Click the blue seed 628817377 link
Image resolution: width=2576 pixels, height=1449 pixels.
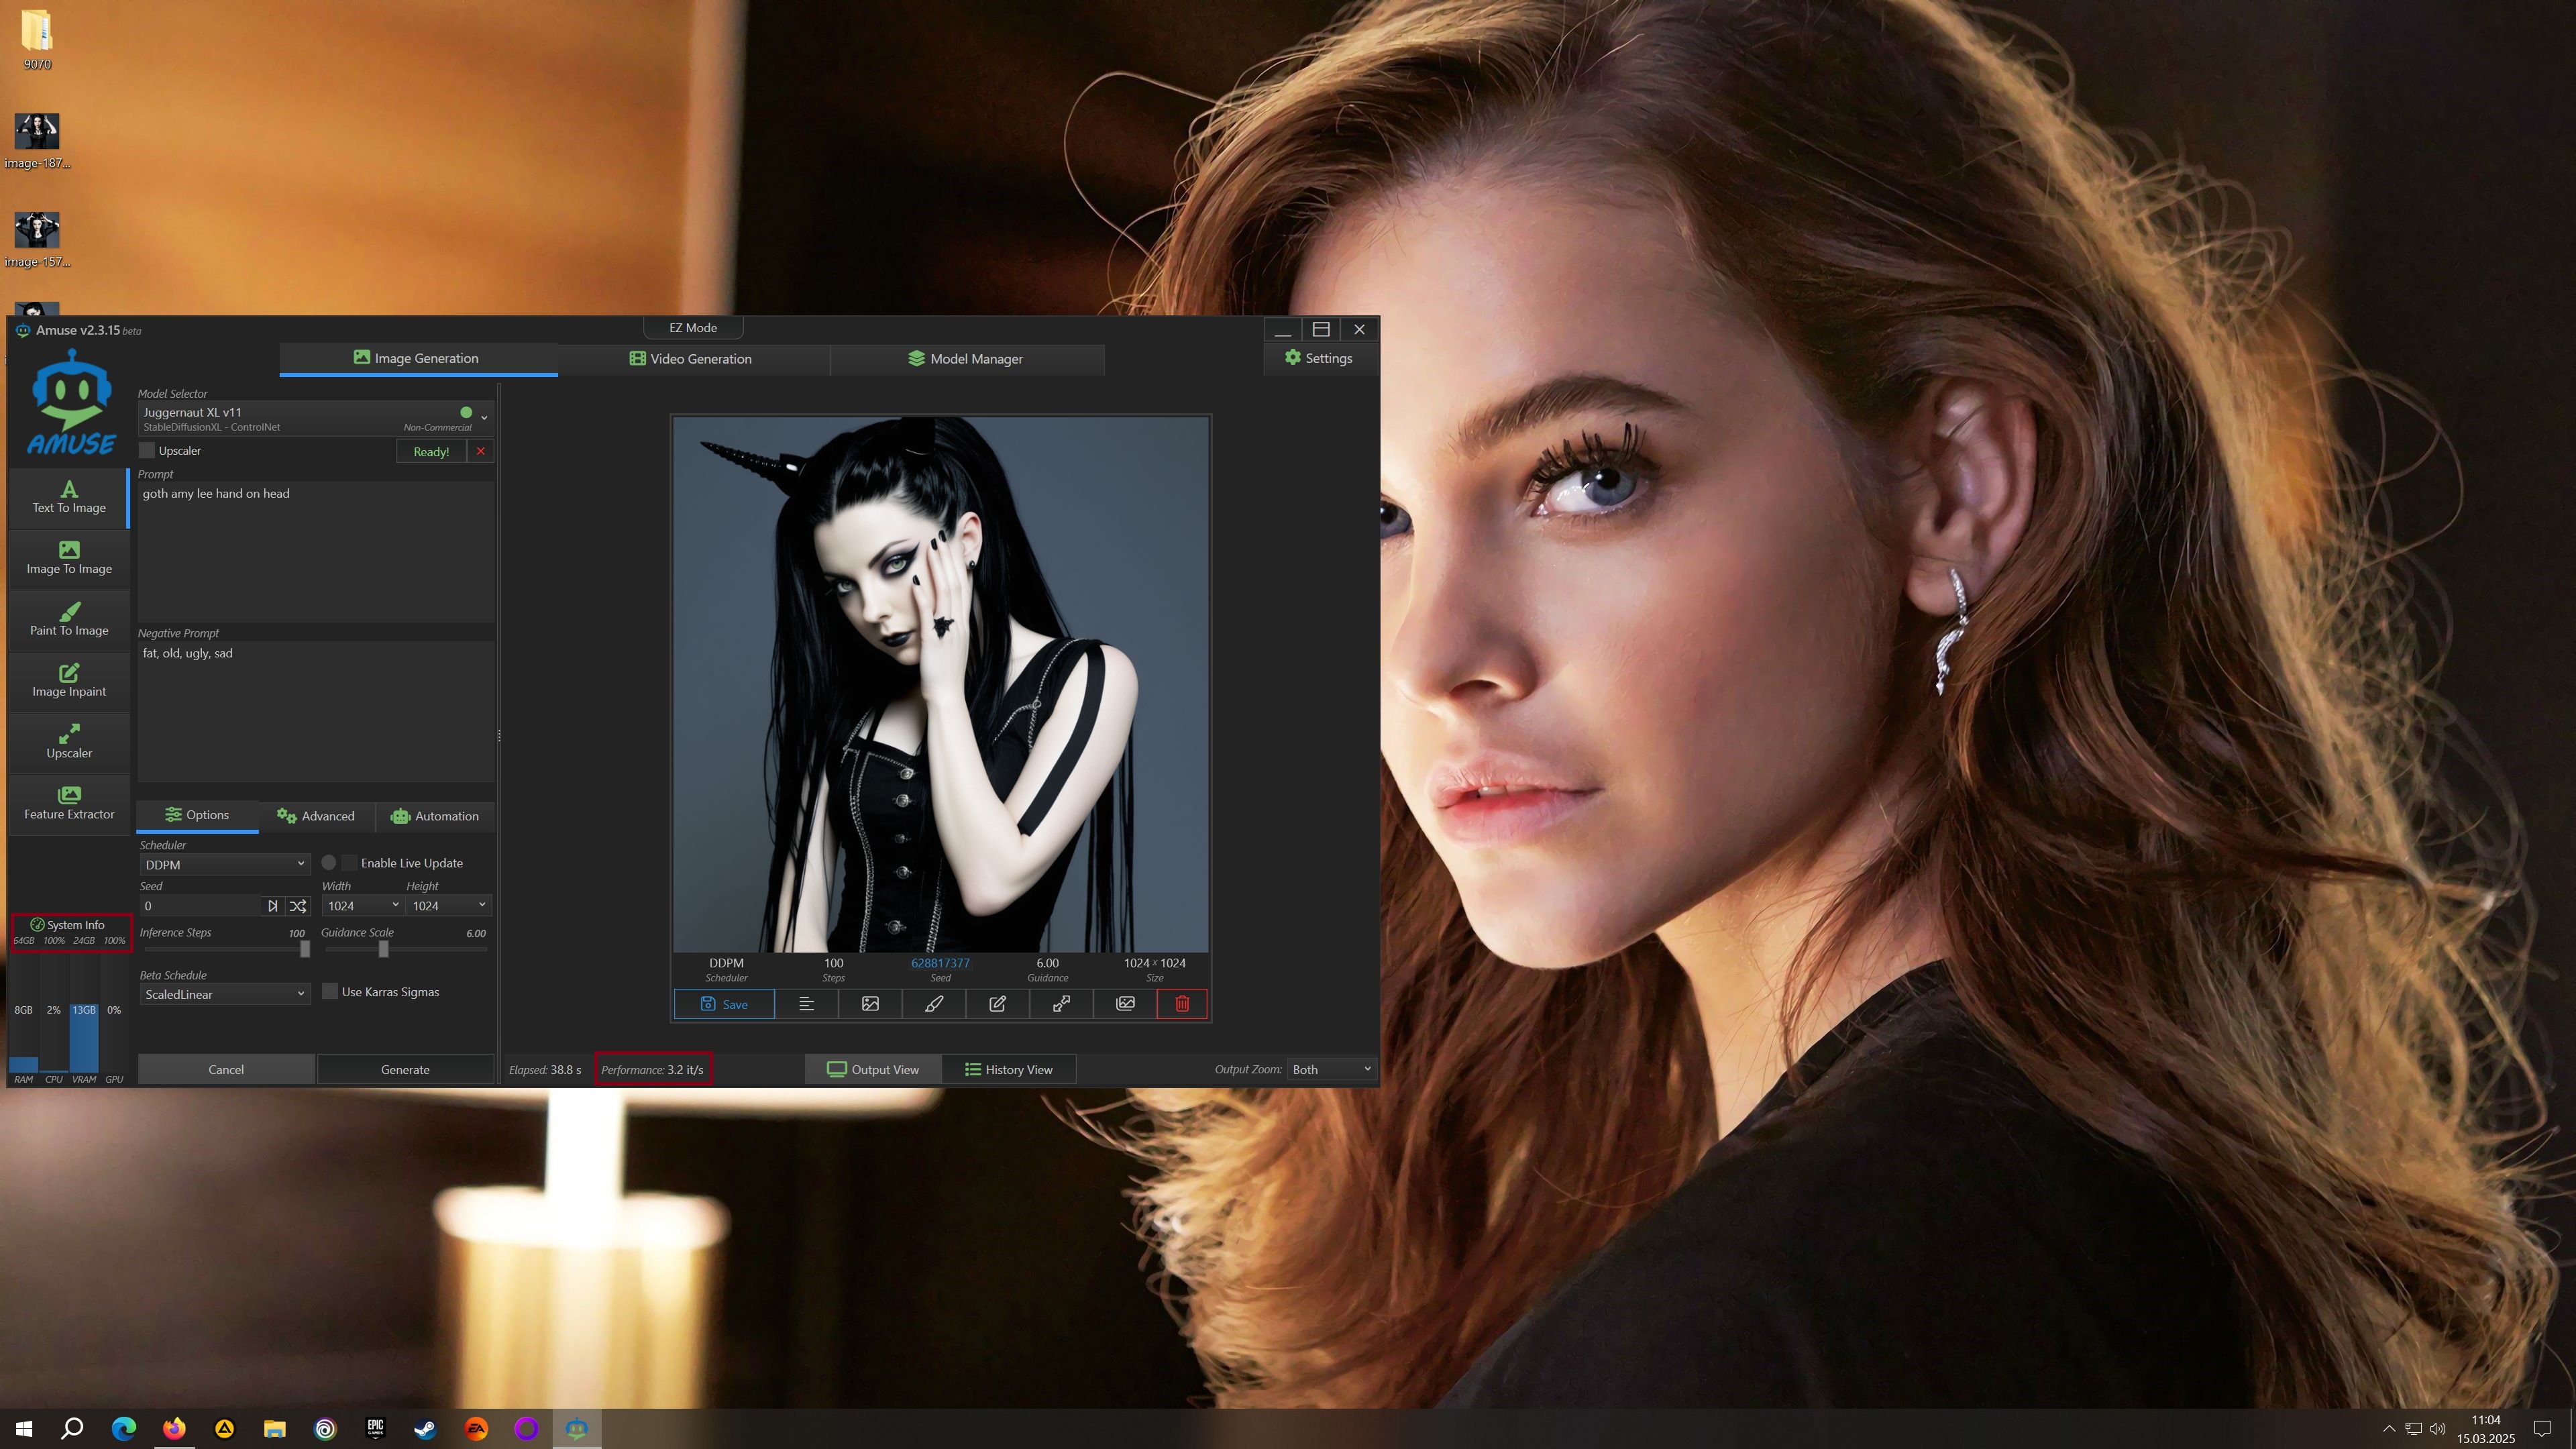pos(940,963)
